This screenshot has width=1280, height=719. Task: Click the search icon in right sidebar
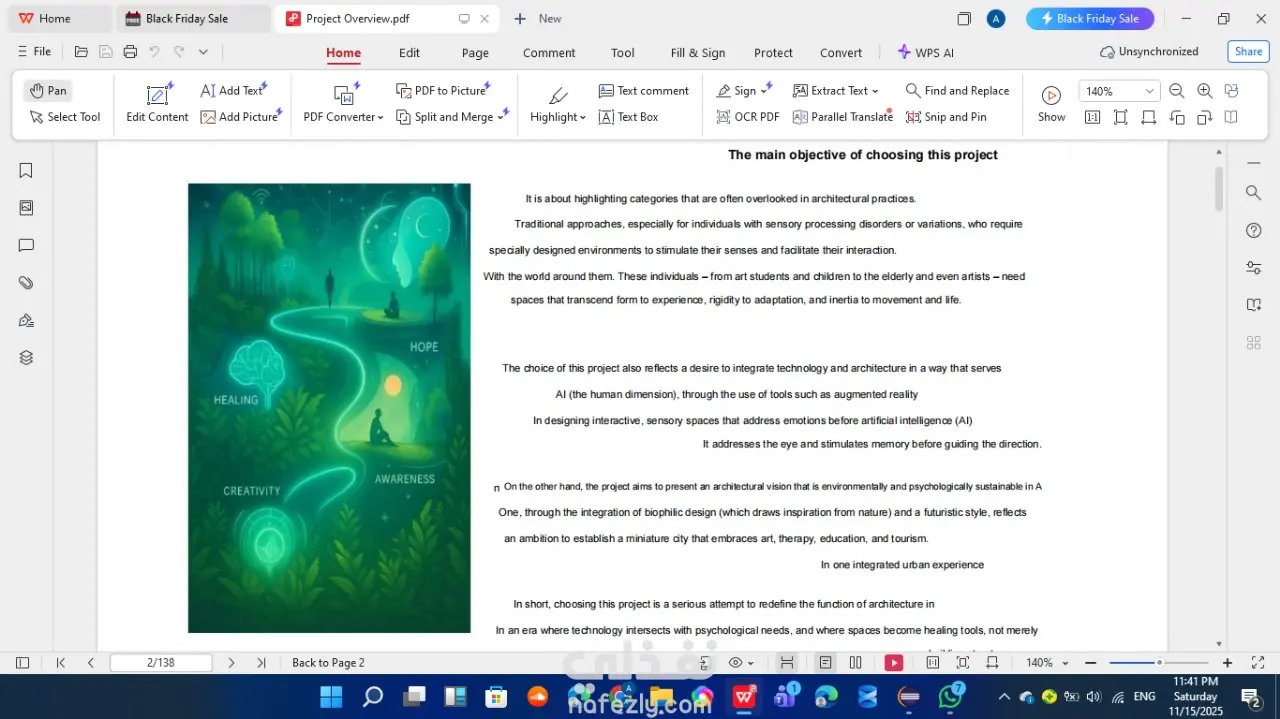1253,192
